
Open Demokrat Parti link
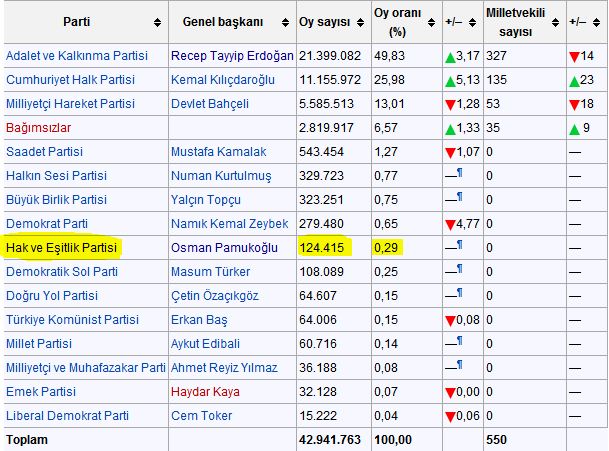[x=47, y=224]
